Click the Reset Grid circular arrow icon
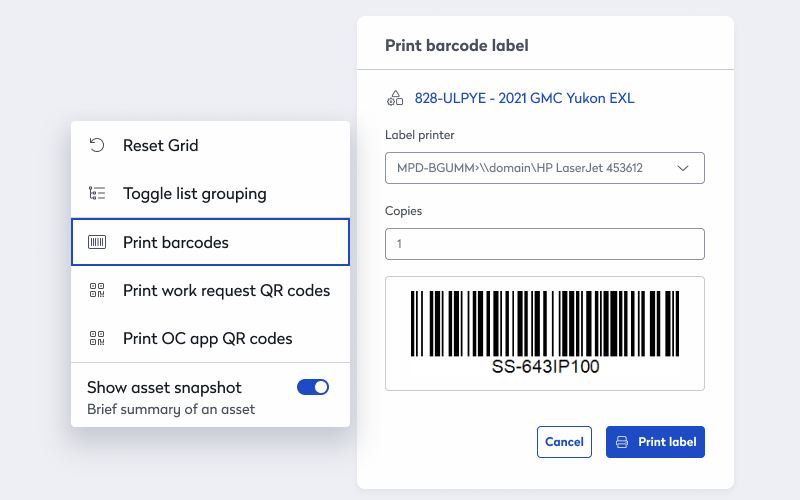Screen dimensions: 800x500 (x=97, y=145)
